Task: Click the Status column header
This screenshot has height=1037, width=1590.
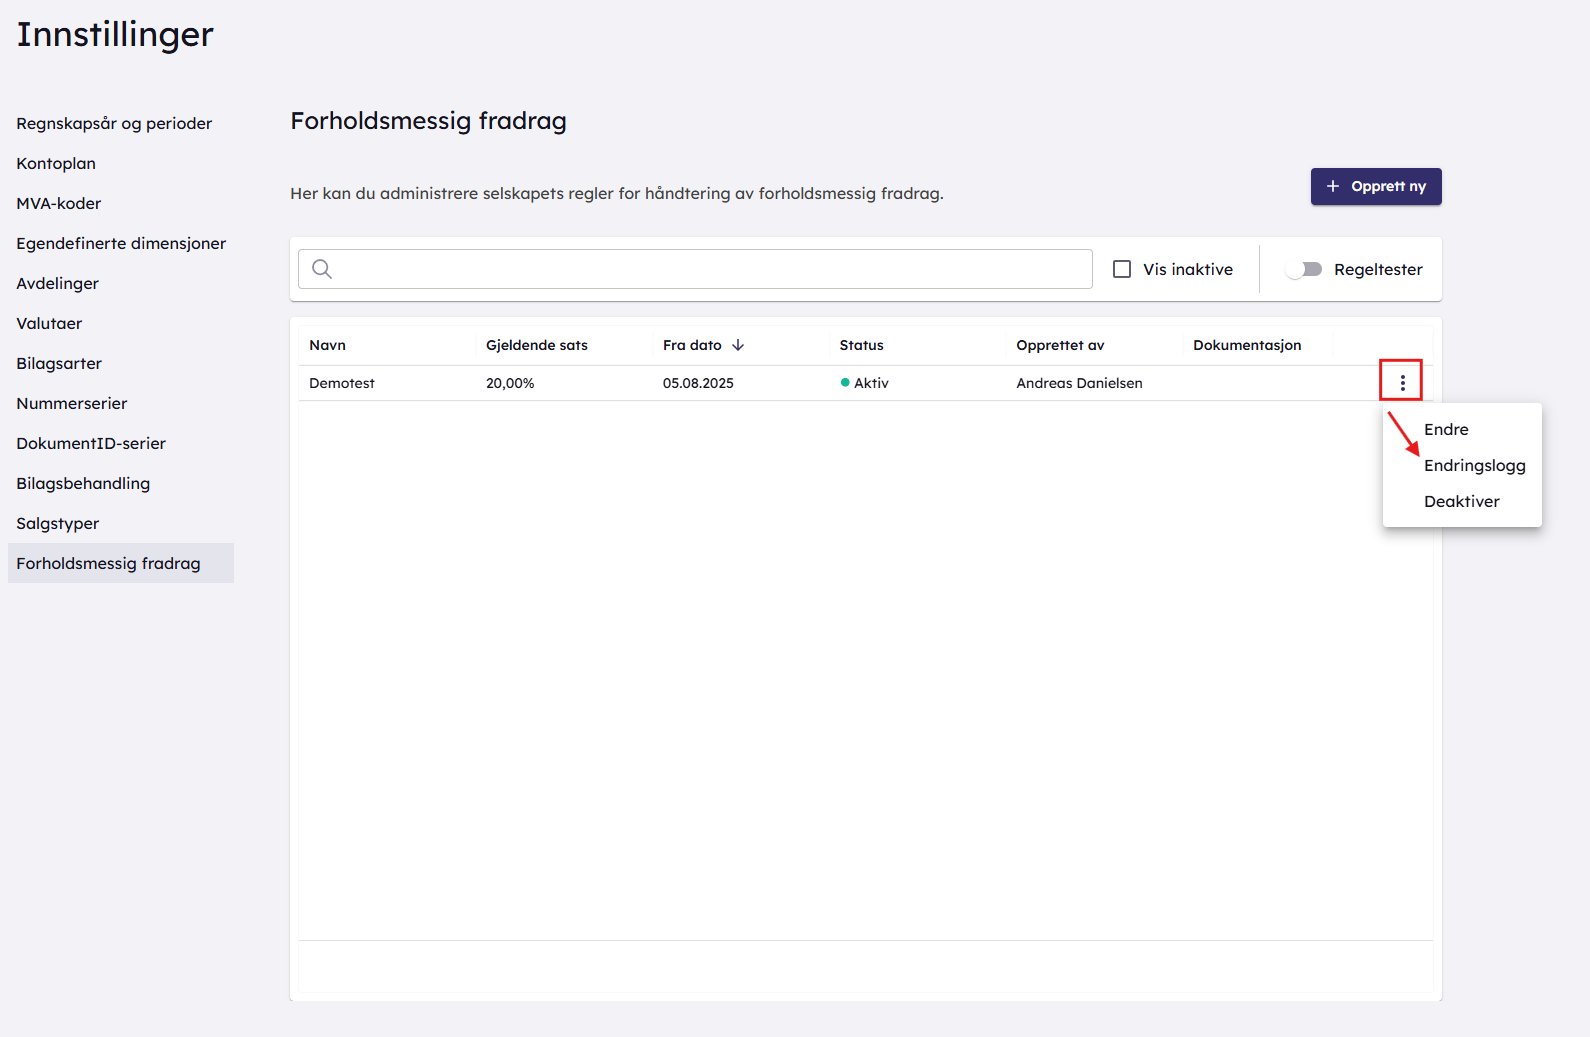Action: 861,345
